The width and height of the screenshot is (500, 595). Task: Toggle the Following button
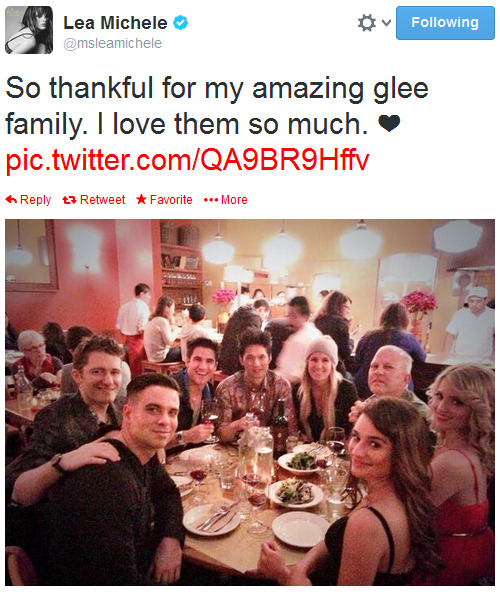[x=445, y=23]
